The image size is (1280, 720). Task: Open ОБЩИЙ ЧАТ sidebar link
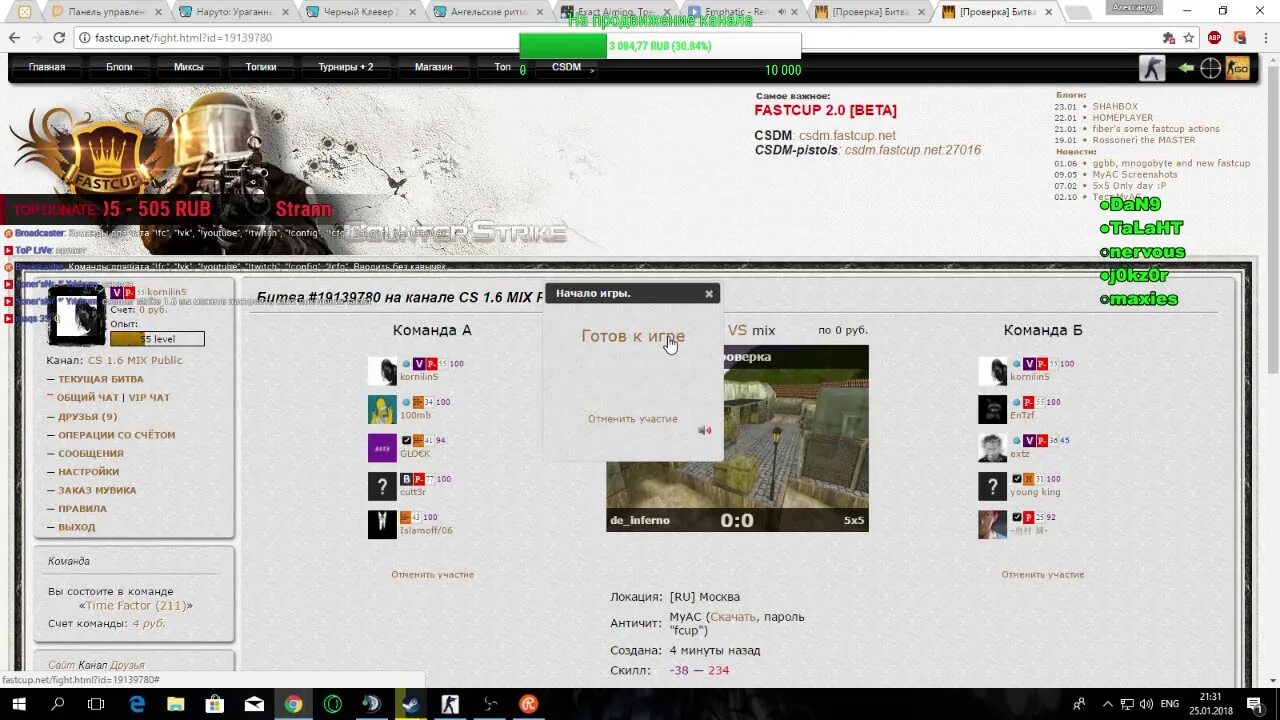coord(88,397)
